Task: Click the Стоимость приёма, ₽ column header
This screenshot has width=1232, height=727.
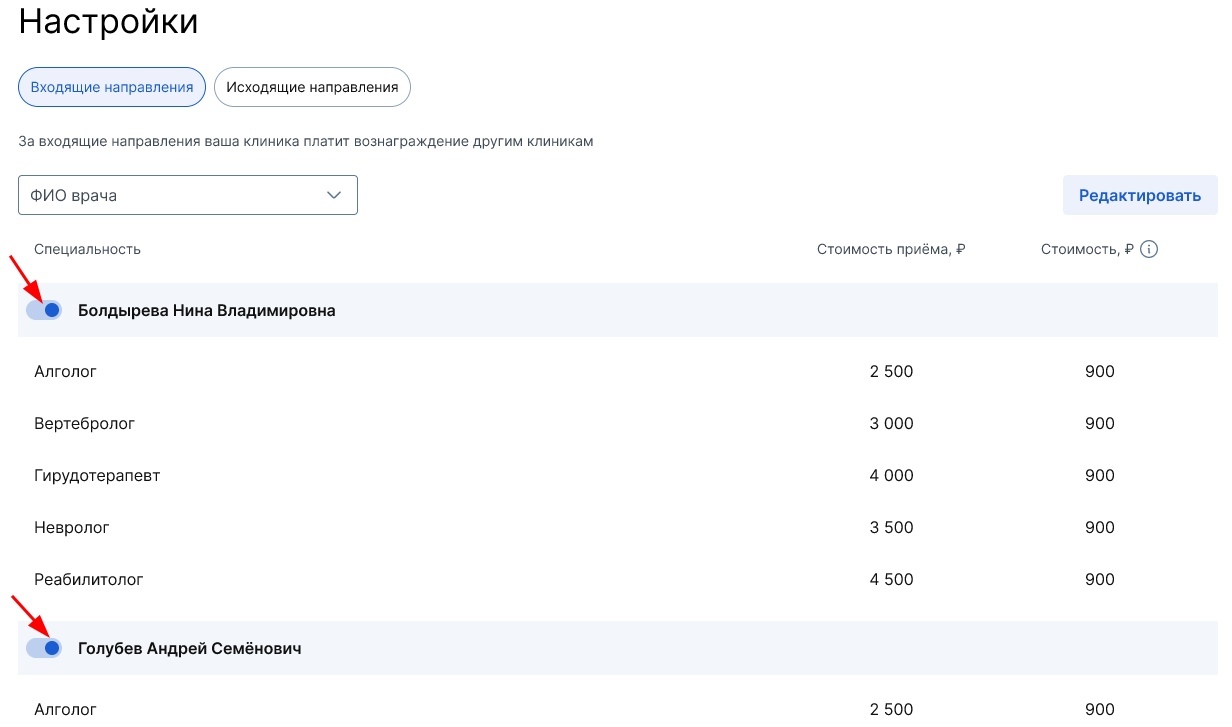Action: [x=890, y=249]
